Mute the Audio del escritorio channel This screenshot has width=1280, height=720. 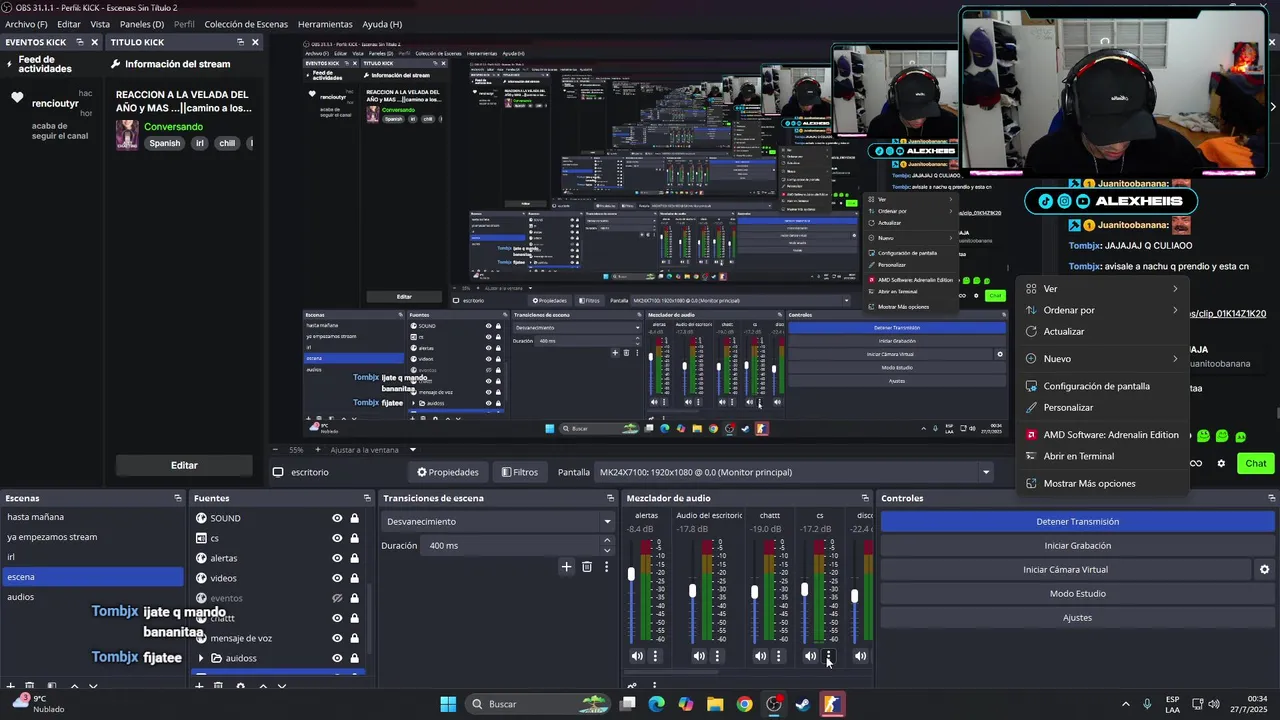coord(699,656)
